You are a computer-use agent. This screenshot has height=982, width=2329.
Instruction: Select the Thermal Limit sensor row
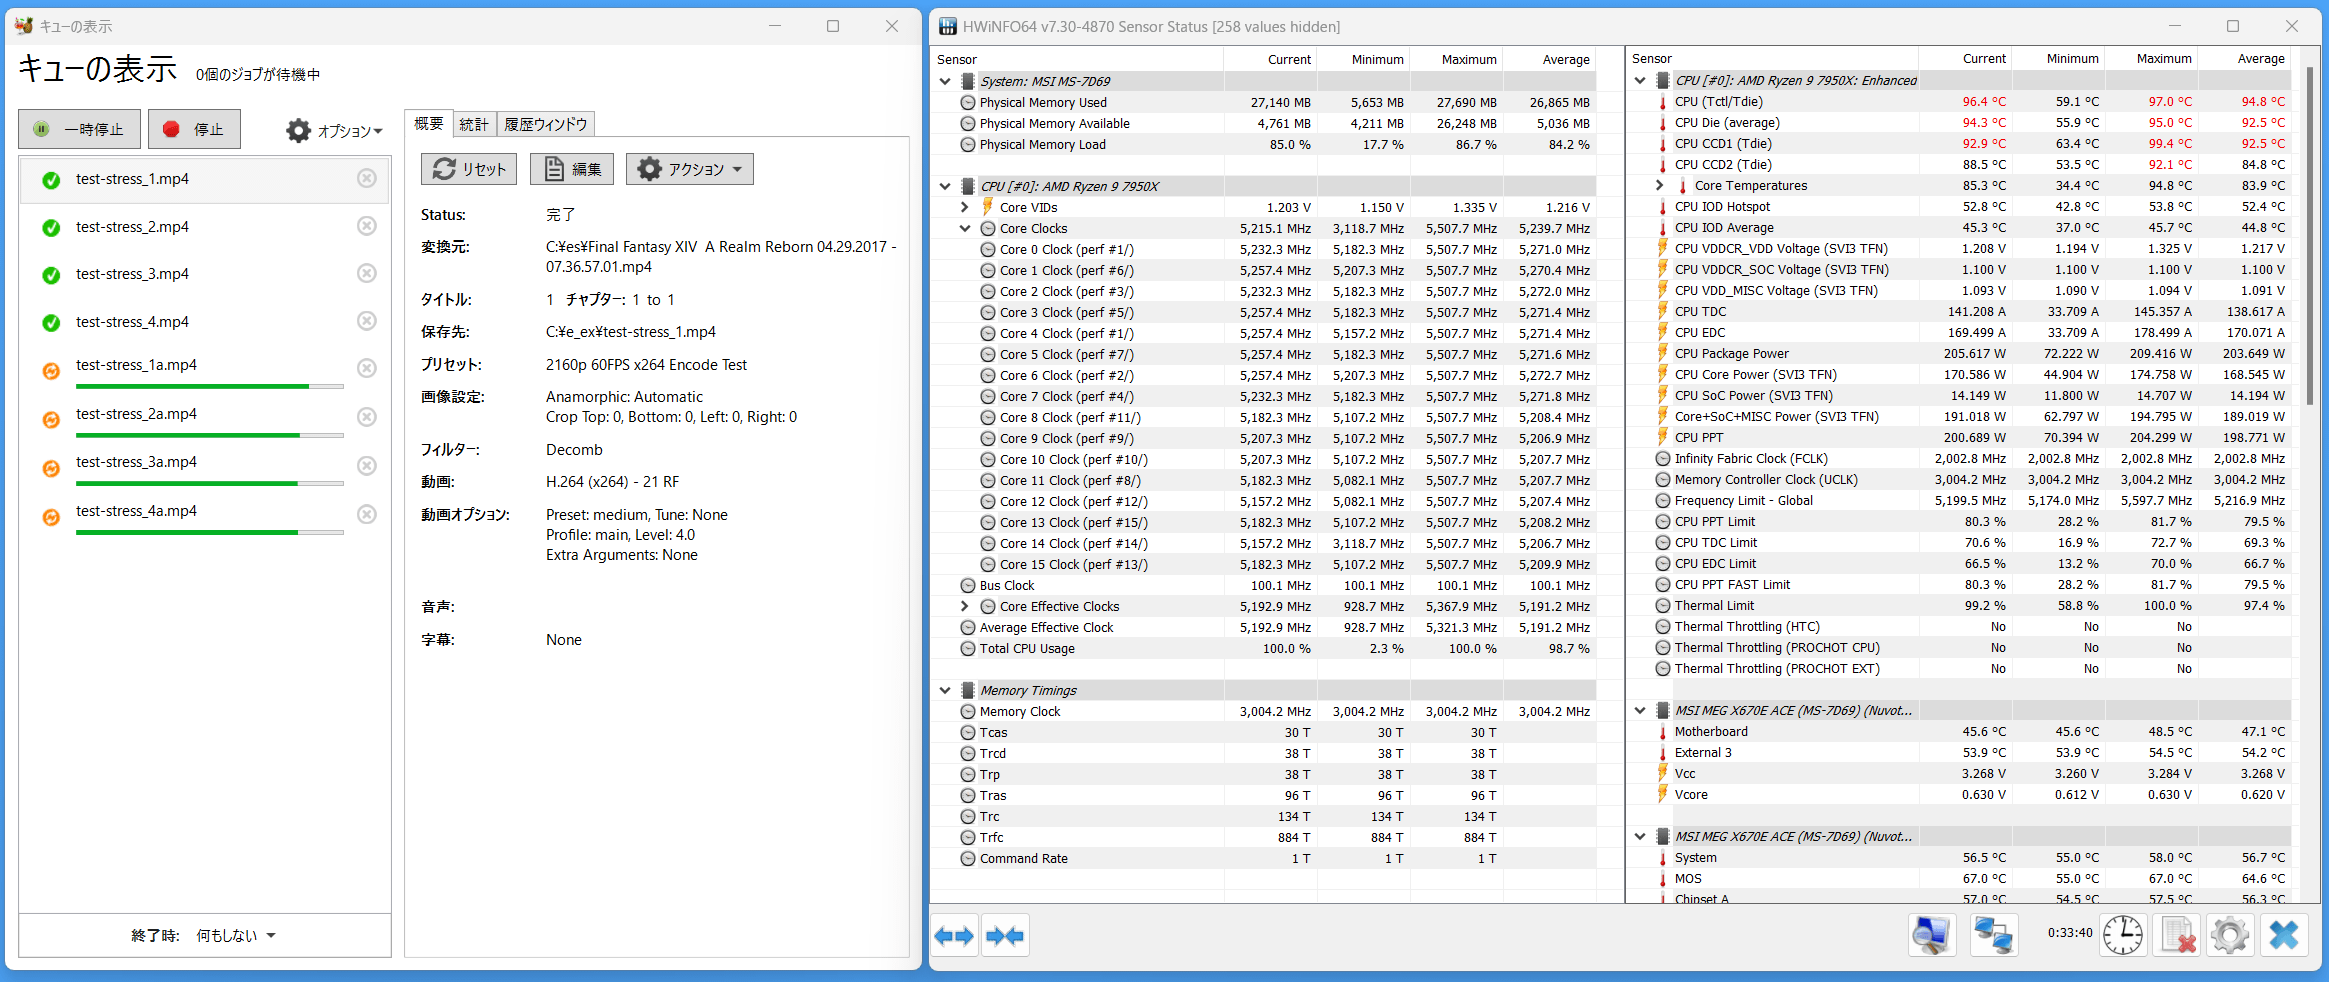[1960, 606]
